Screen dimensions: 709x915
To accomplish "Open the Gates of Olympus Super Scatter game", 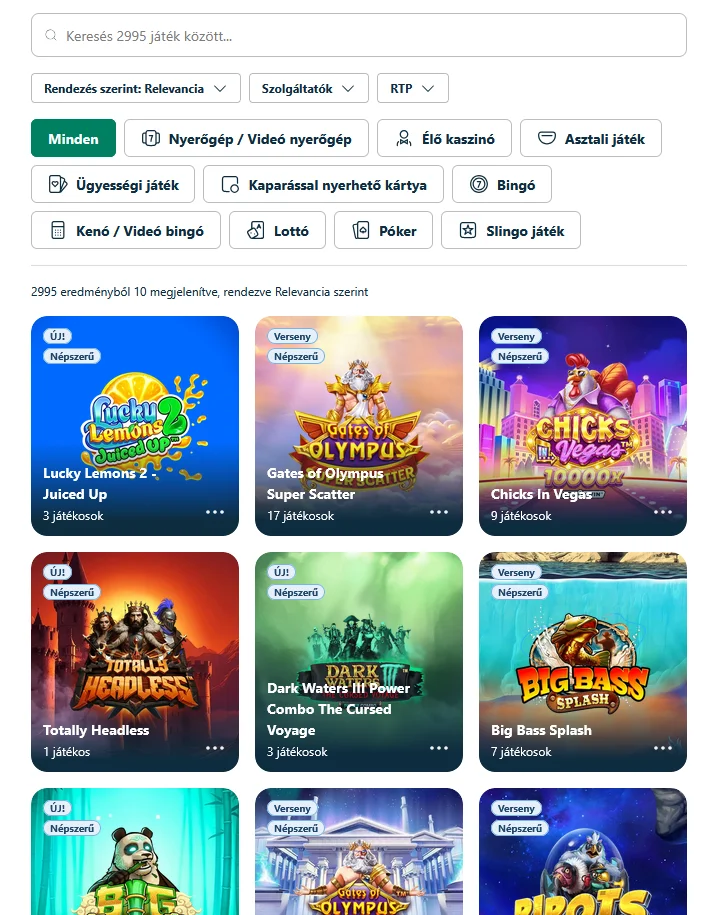I will (x=358, y=420).
